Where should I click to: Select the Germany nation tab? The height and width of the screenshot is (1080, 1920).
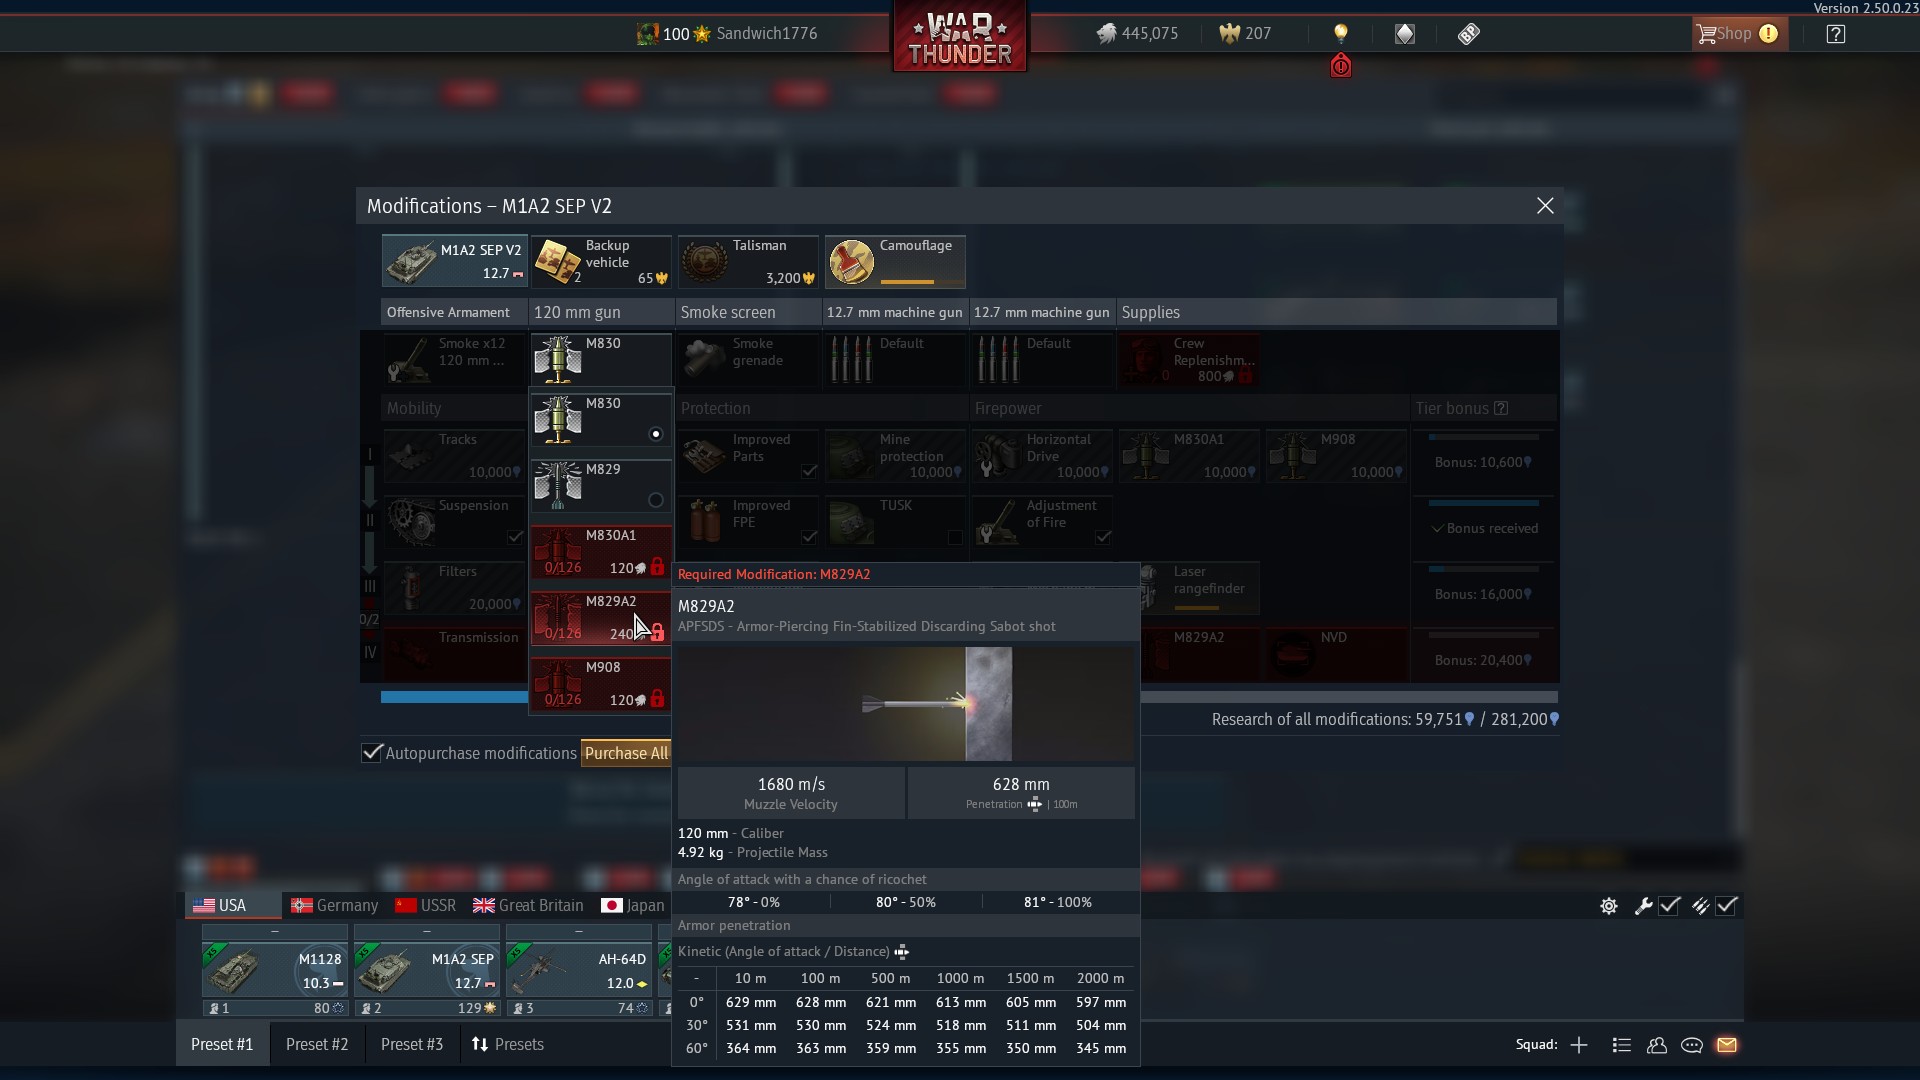click(334, 906)
